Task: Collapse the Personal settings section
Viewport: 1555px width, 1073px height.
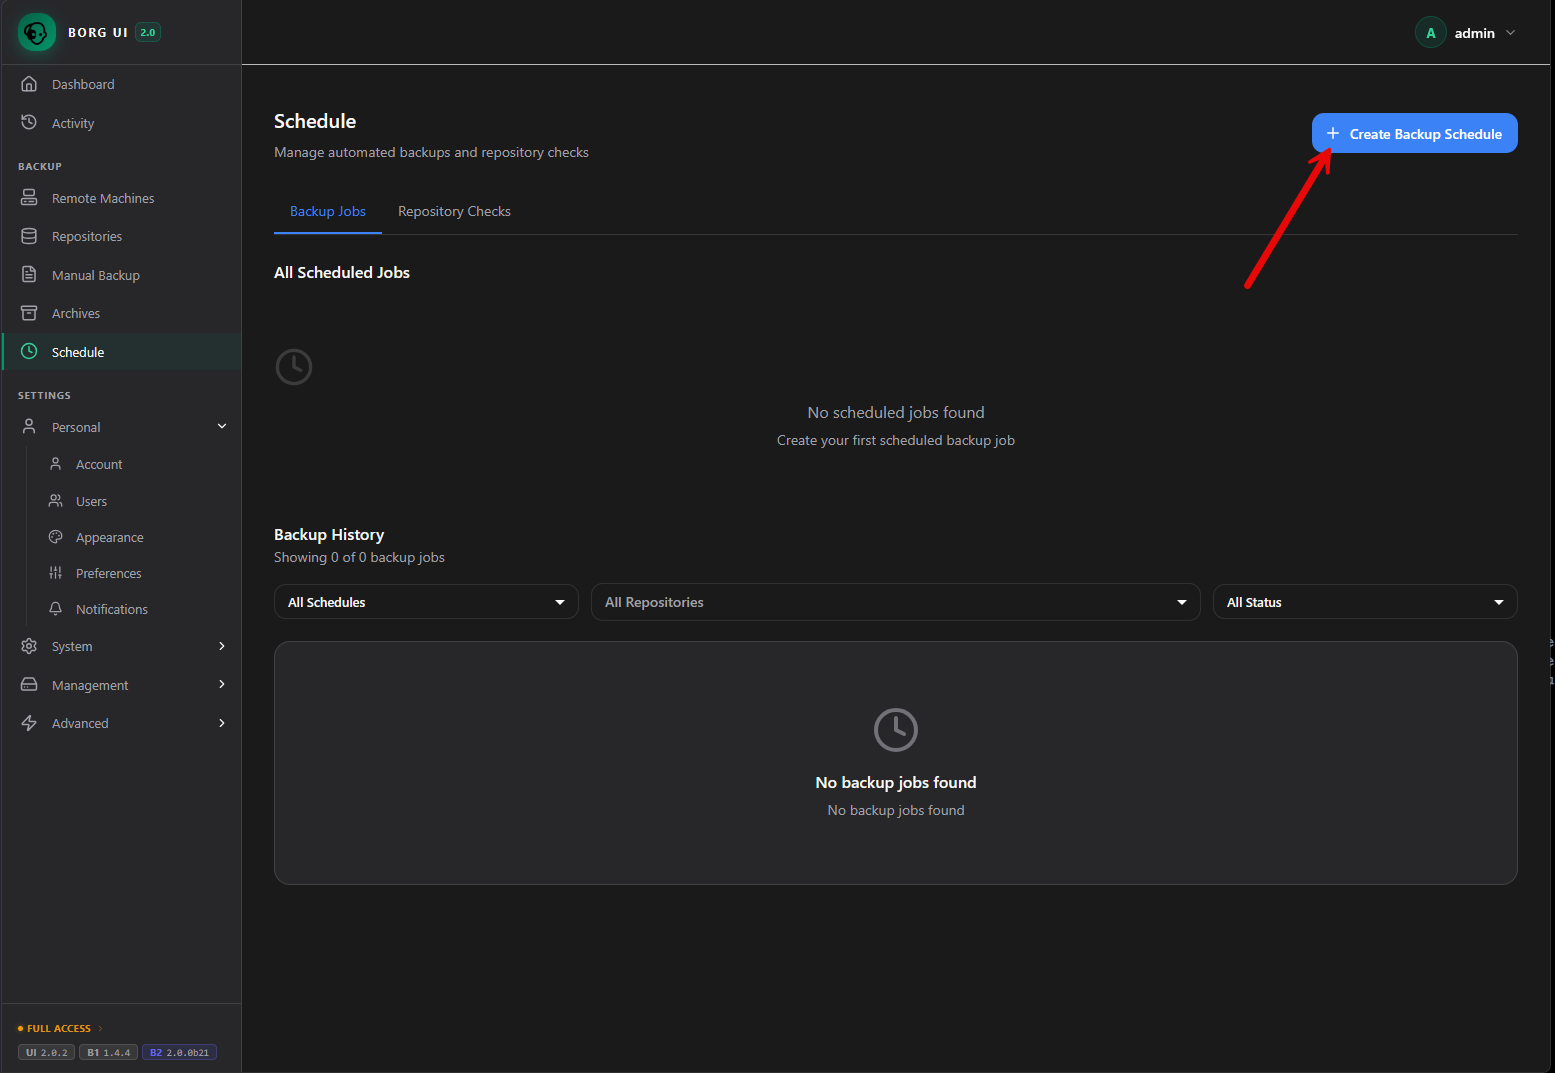Action: pos(222,427)
